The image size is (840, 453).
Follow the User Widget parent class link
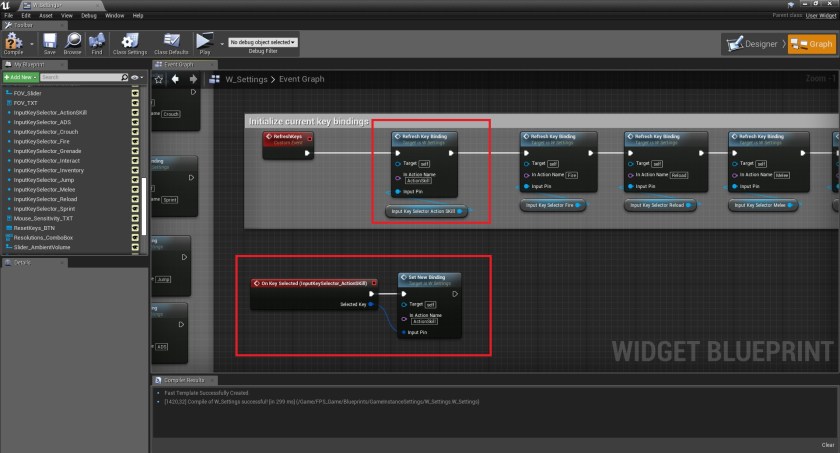819,16
